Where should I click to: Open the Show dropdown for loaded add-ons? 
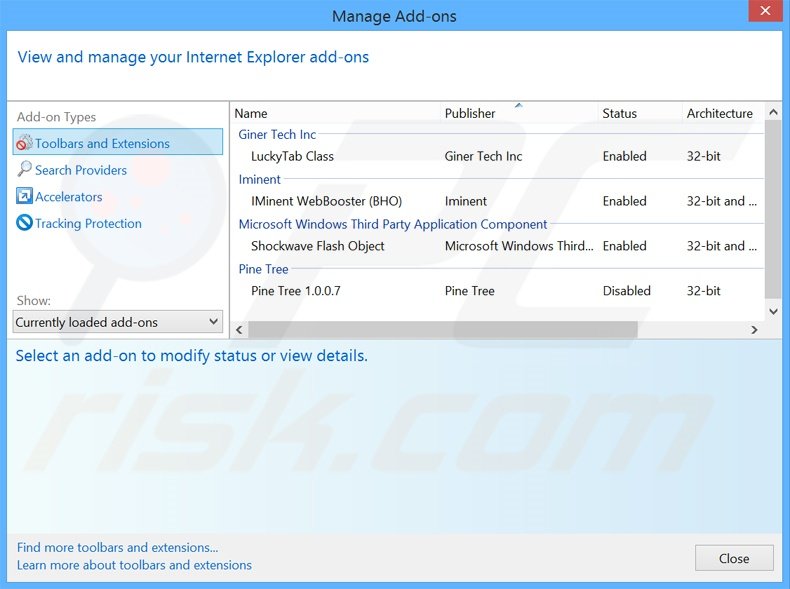coord(118,322)
